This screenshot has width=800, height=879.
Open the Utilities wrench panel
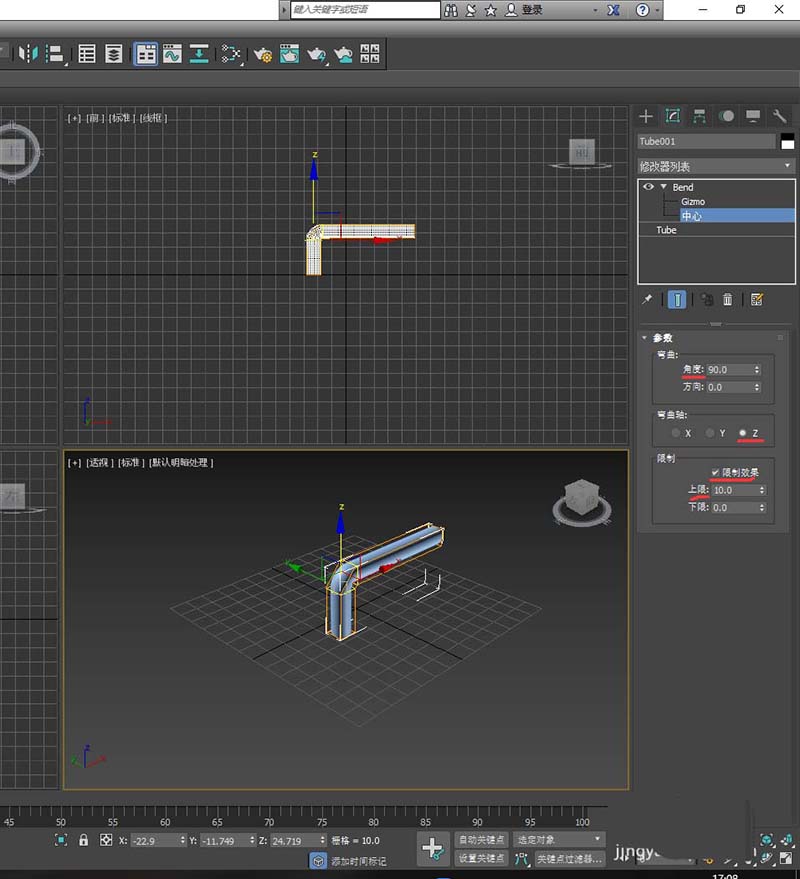[781, 116]
